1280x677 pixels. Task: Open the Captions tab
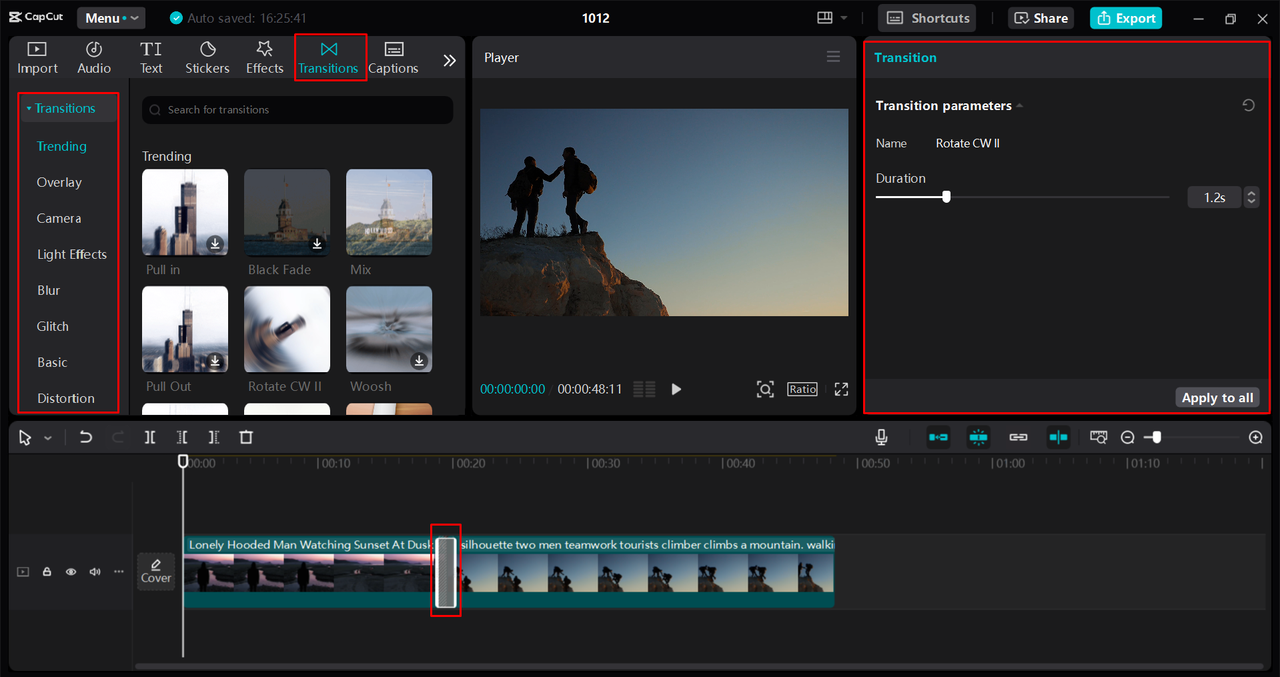393,58
